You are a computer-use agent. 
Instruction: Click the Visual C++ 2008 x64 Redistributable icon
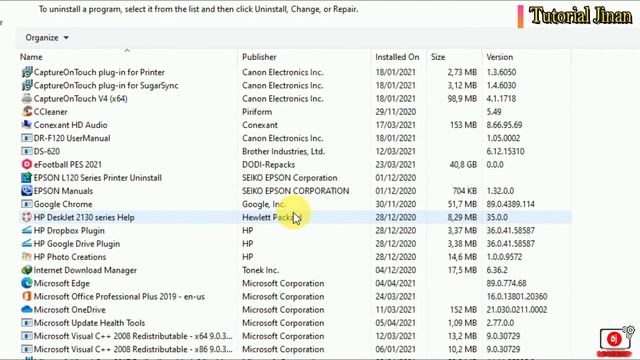pyautogui.click(x=27, y=336)
